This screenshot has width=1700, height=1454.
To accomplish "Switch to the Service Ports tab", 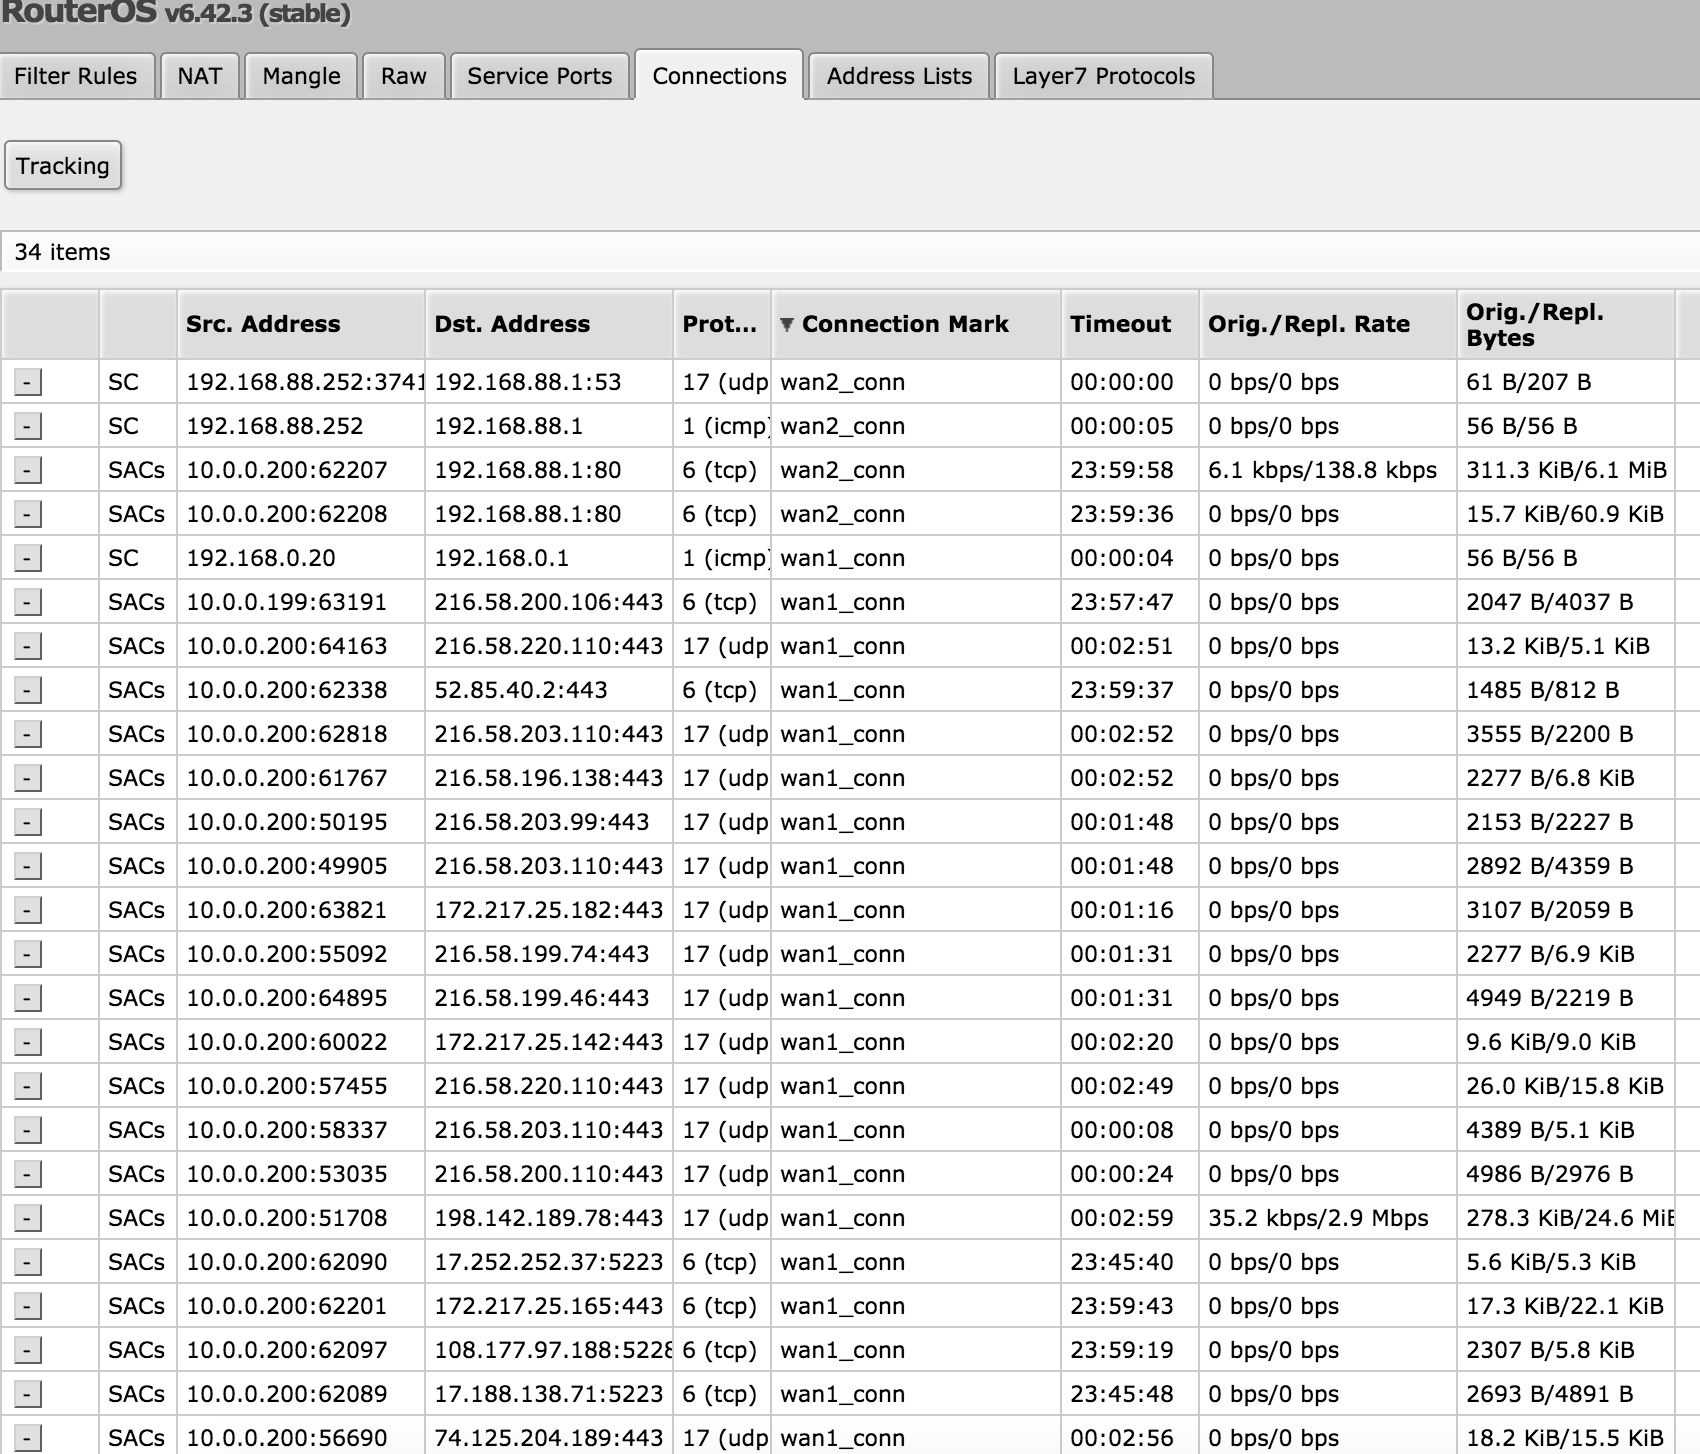I will pos(539,76).
